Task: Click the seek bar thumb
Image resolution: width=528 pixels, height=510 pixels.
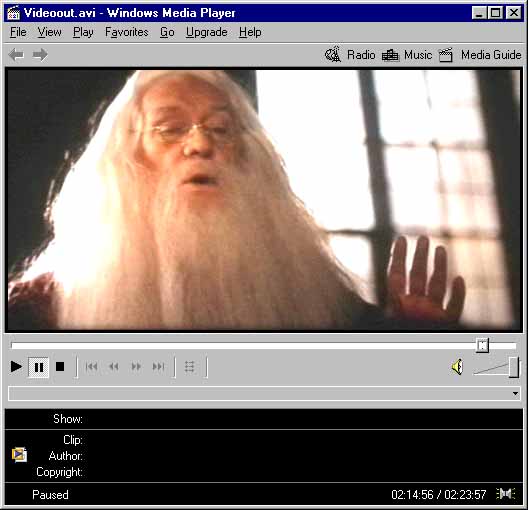Action: click(482, 345)
